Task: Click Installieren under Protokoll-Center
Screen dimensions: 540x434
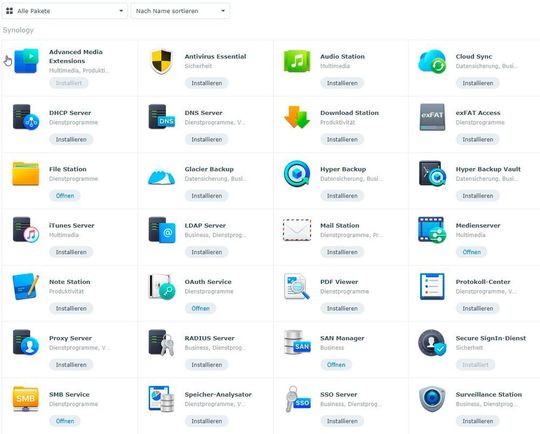Action: [478, 308]
